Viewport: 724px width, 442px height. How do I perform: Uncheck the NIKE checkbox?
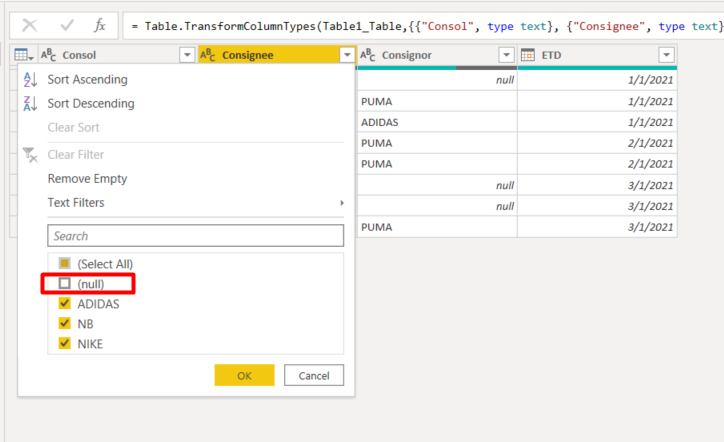point(65,343)
